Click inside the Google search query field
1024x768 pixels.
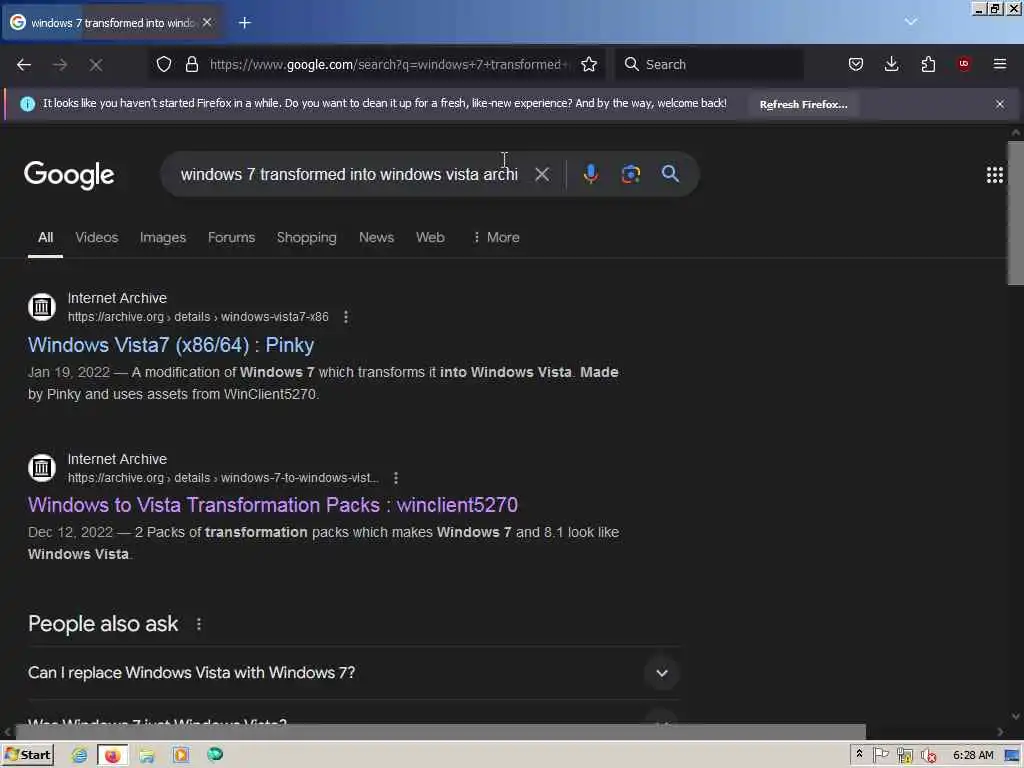click(x=349, y=174)
